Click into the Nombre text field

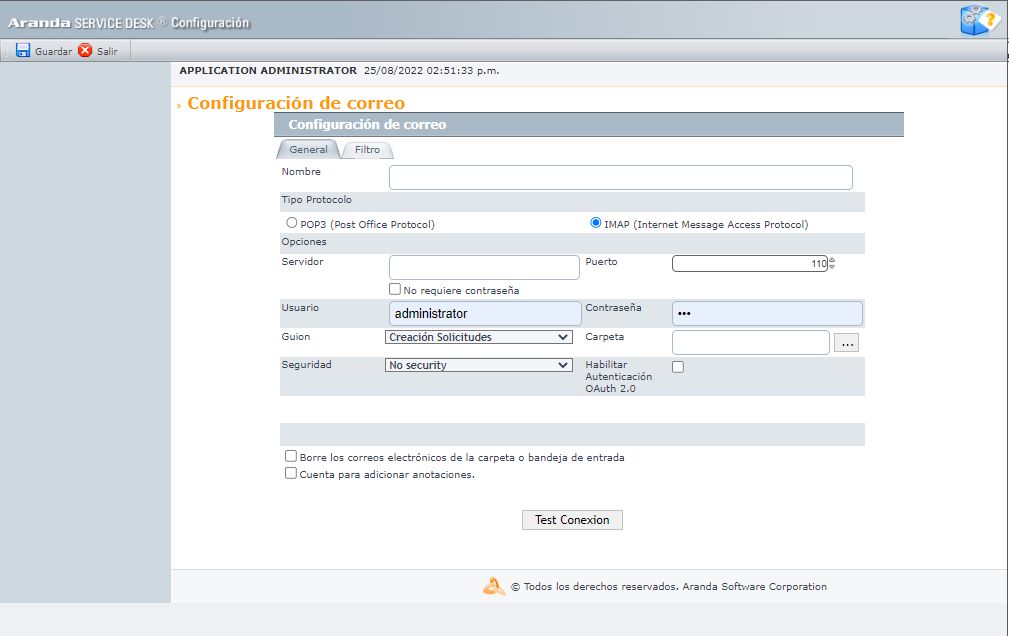pos(620,178)
